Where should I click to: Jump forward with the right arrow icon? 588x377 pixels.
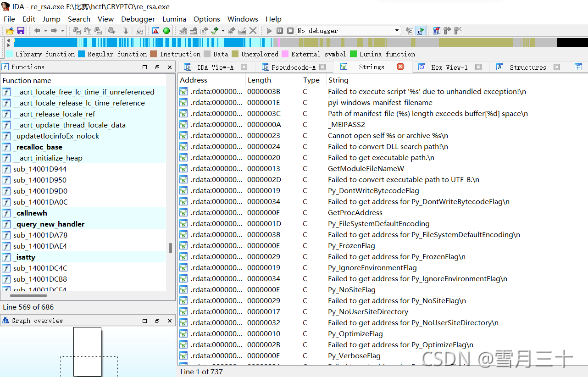click(x=54, y=31)
